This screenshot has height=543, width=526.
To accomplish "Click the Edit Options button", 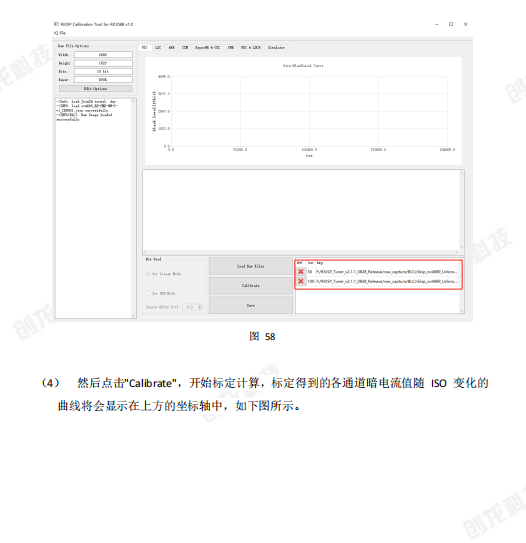I will [x=96, y=89].
